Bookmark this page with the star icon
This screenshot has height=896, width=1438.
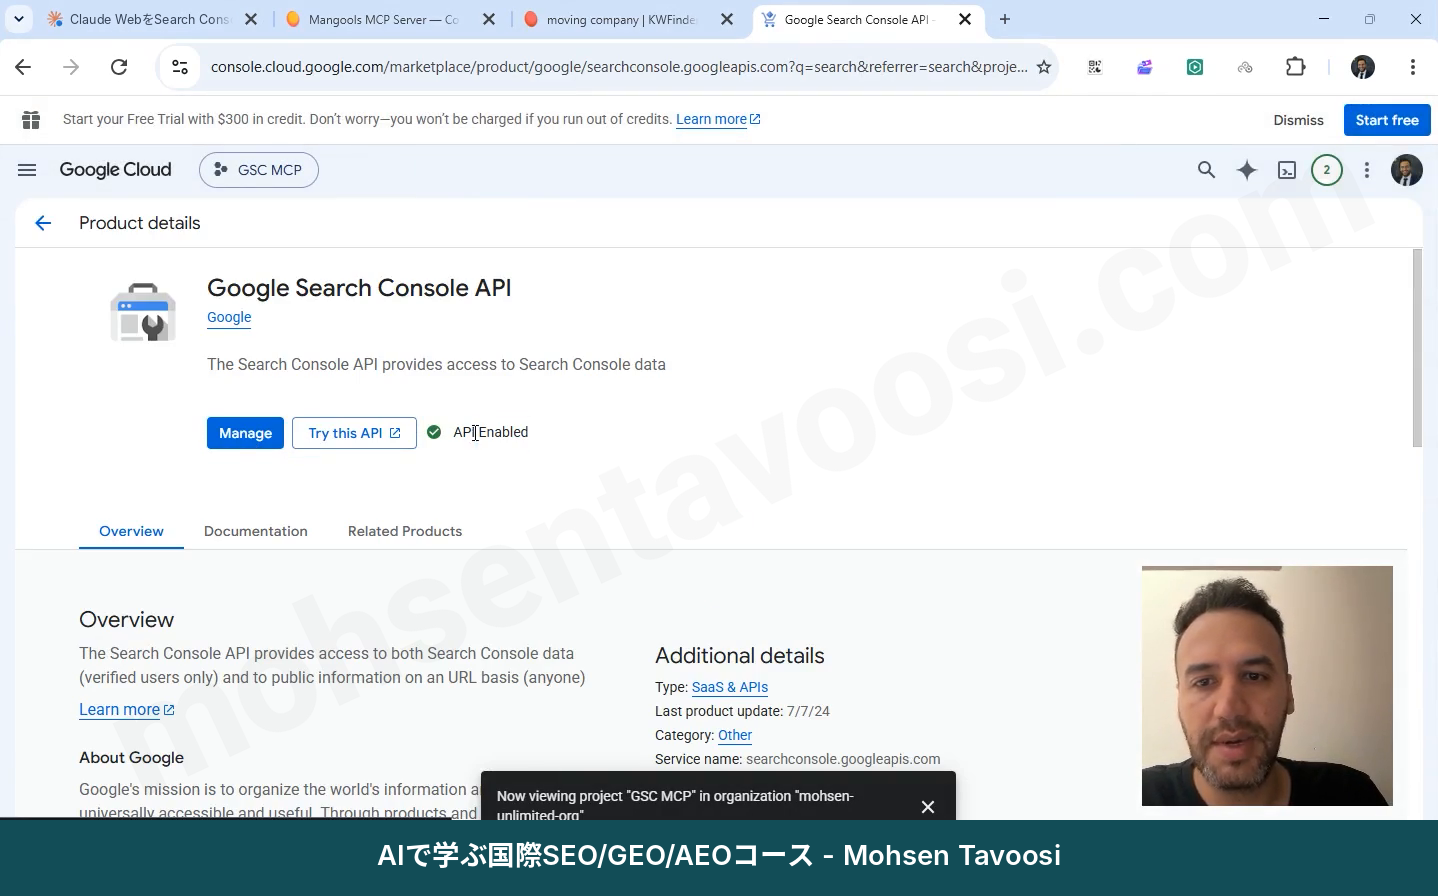pyautogui.click(x=1044, y=67)
